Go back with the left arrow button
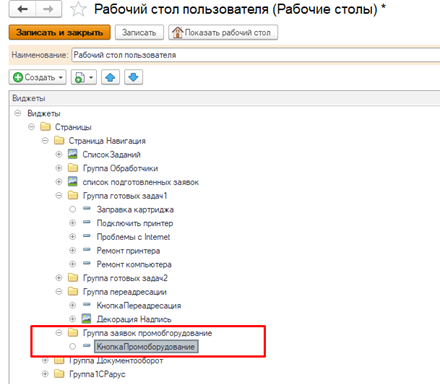This screenshot has width=440, height=384. click(x=22, y=9)
